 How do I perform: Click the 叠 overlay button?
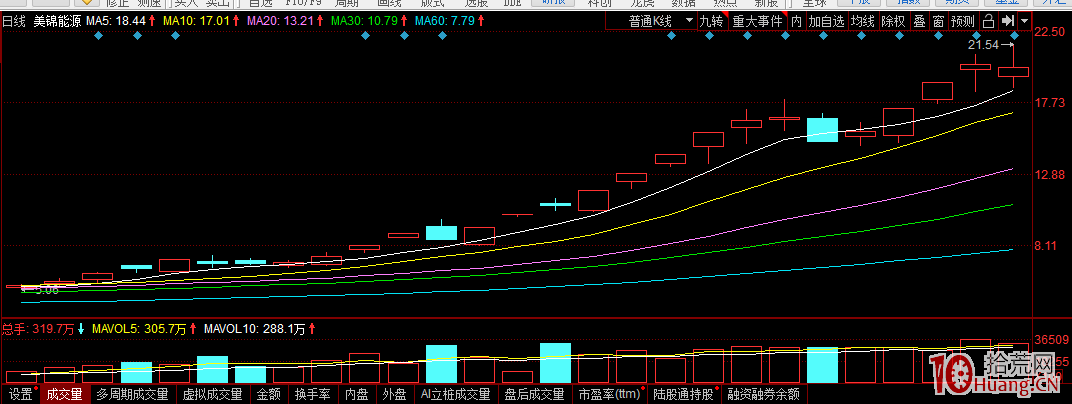tap(919, 20)
